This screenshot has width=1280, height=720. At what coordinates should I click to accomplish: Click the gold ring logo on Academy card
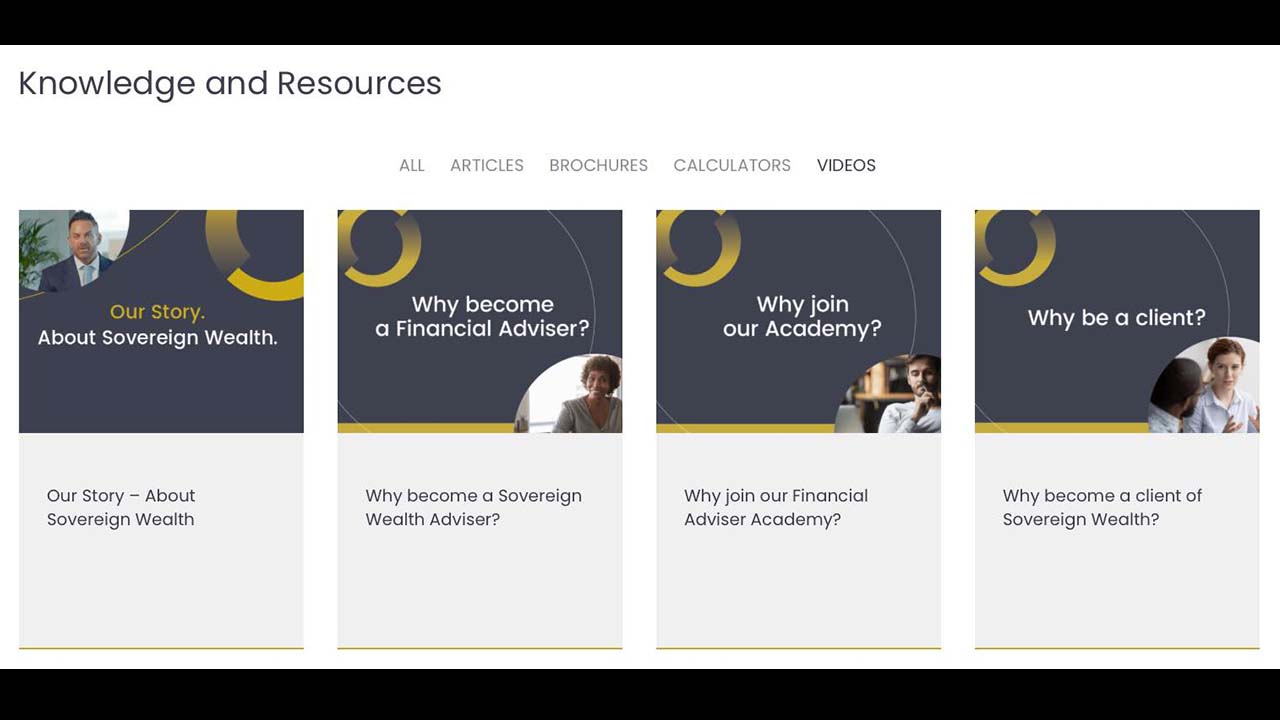click(697, 246)
